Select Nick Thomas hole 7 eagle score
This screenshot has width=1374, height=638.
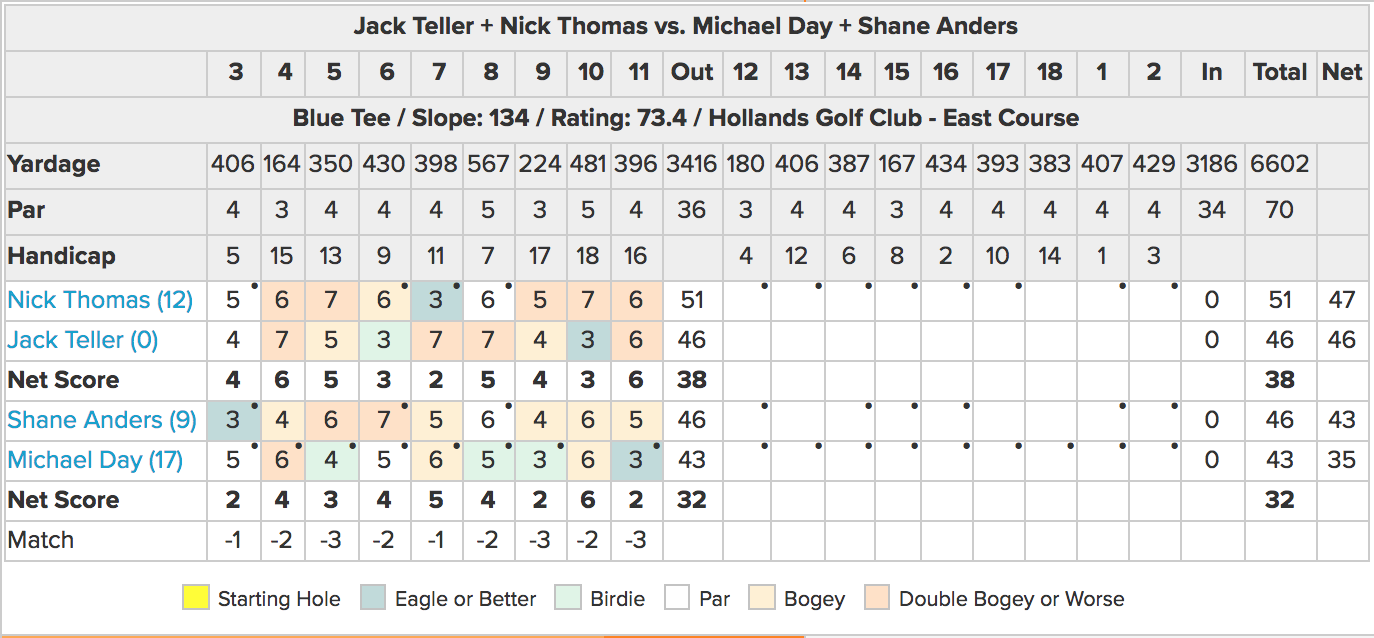click(x=437, y=300)
